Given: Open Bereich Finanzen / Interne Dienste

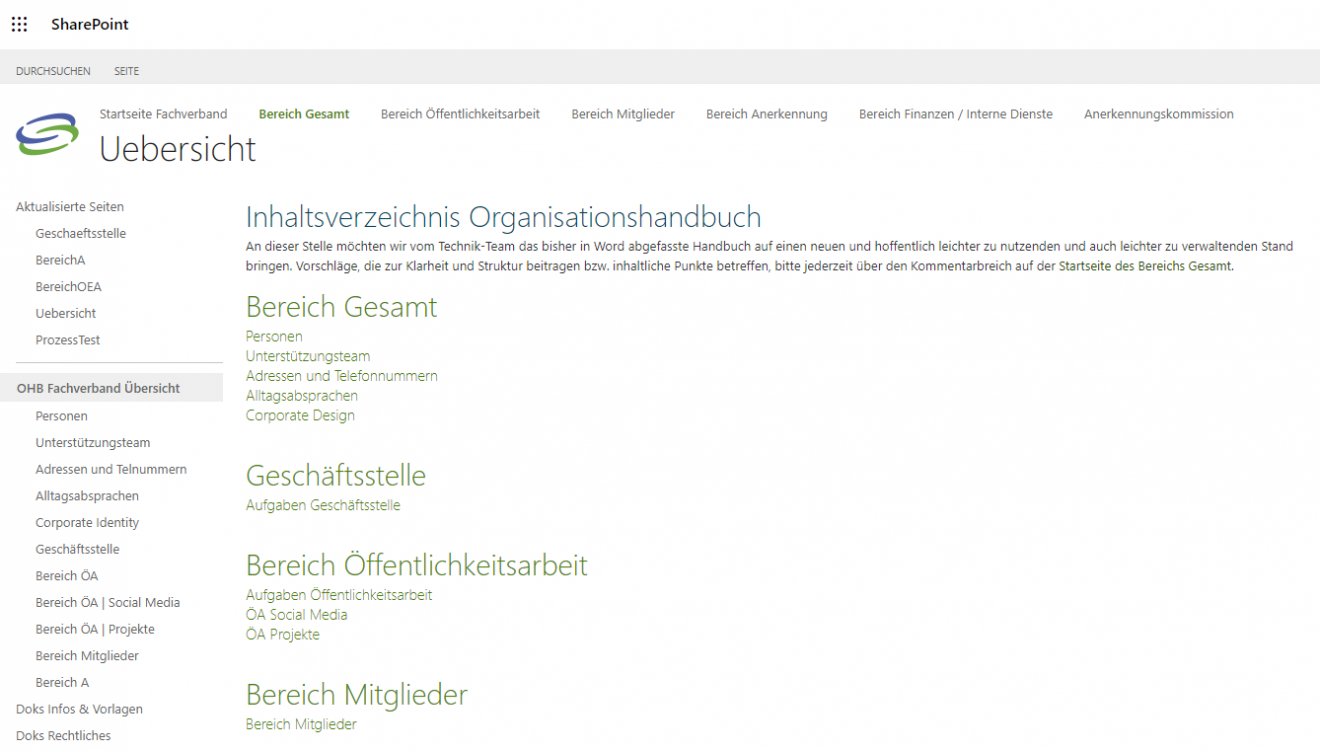Looking at the screenshot, I should click(x=956, y=114).
